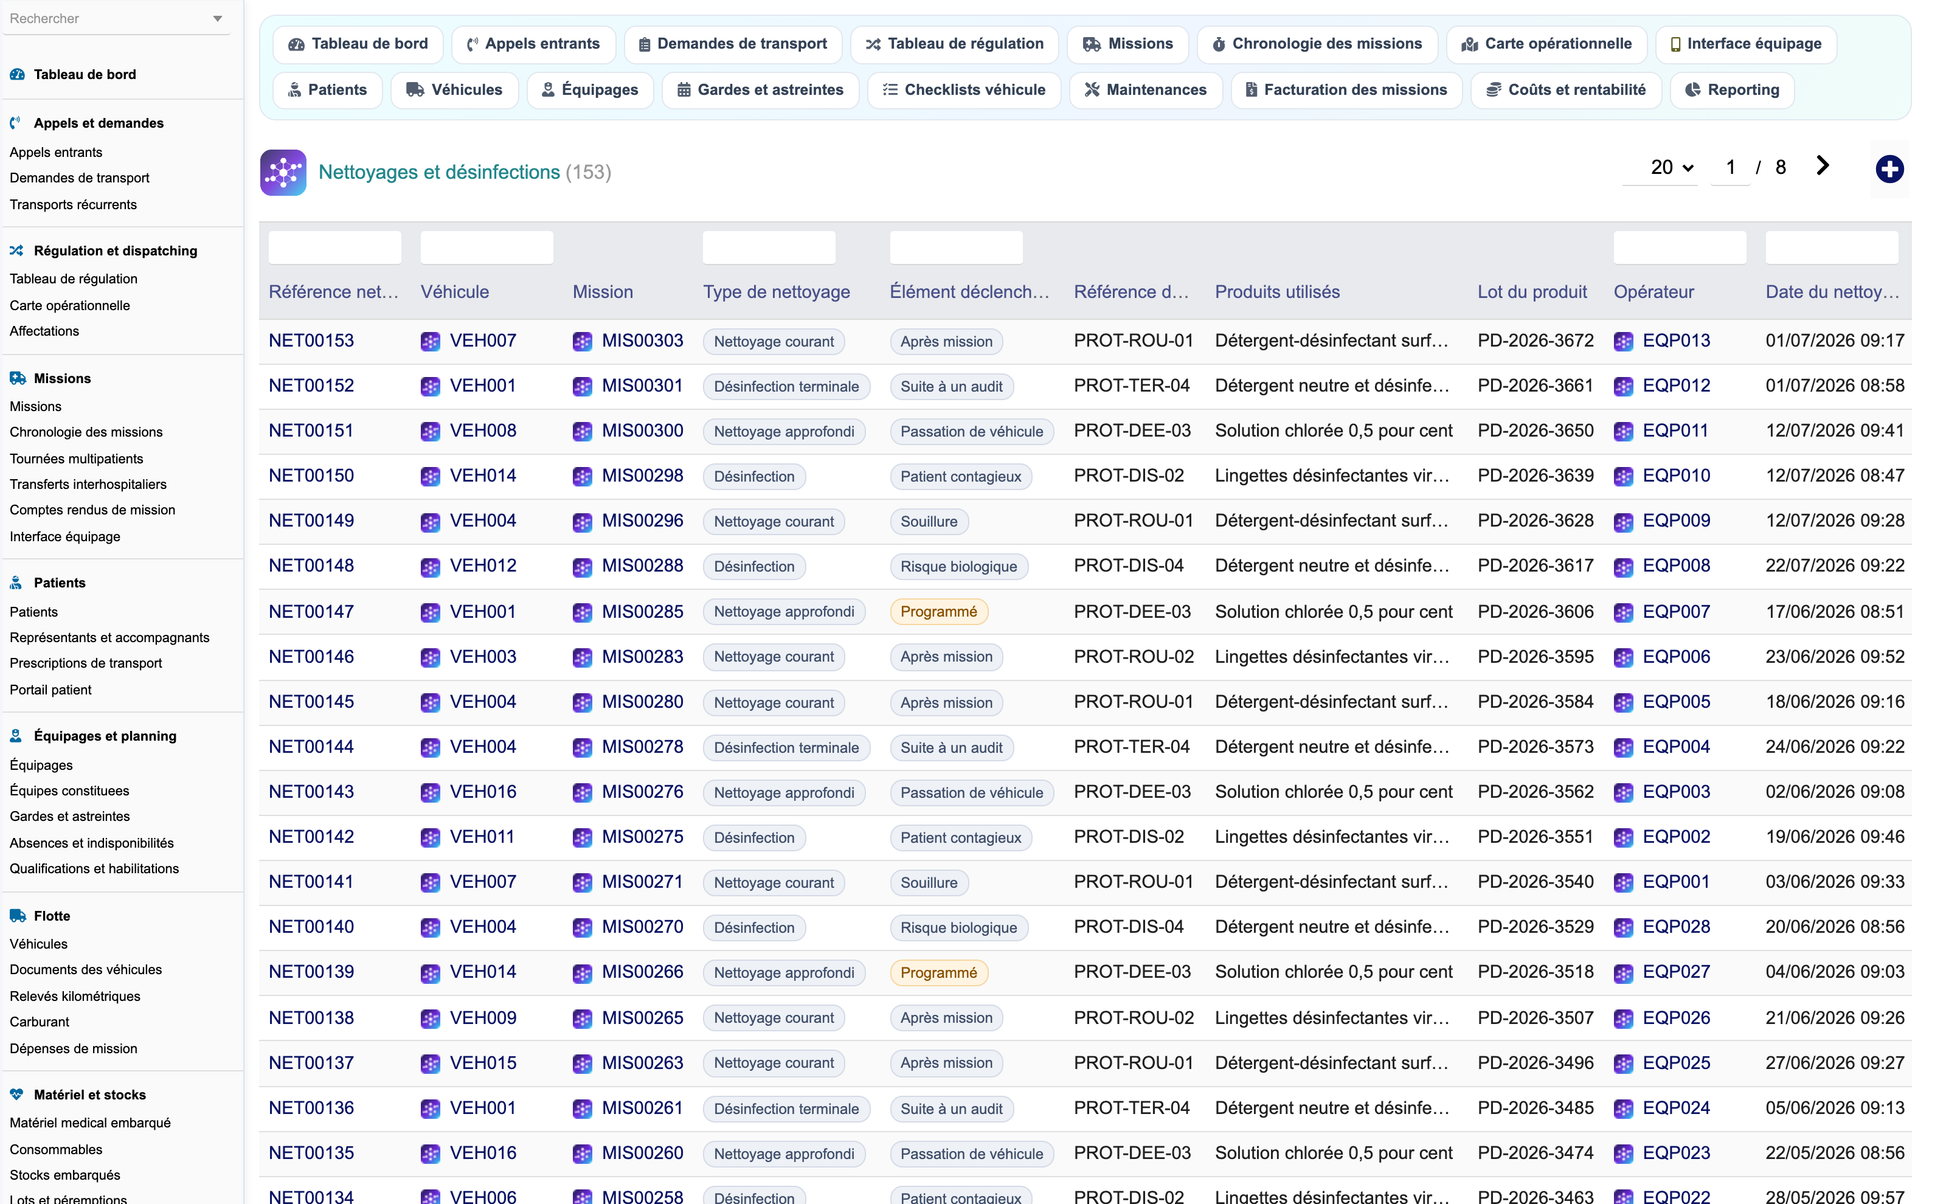Switch to Chronologie des missions tab
Screen dimensions: 1946x1204
pyautogui.click(x=1317, y=44)
